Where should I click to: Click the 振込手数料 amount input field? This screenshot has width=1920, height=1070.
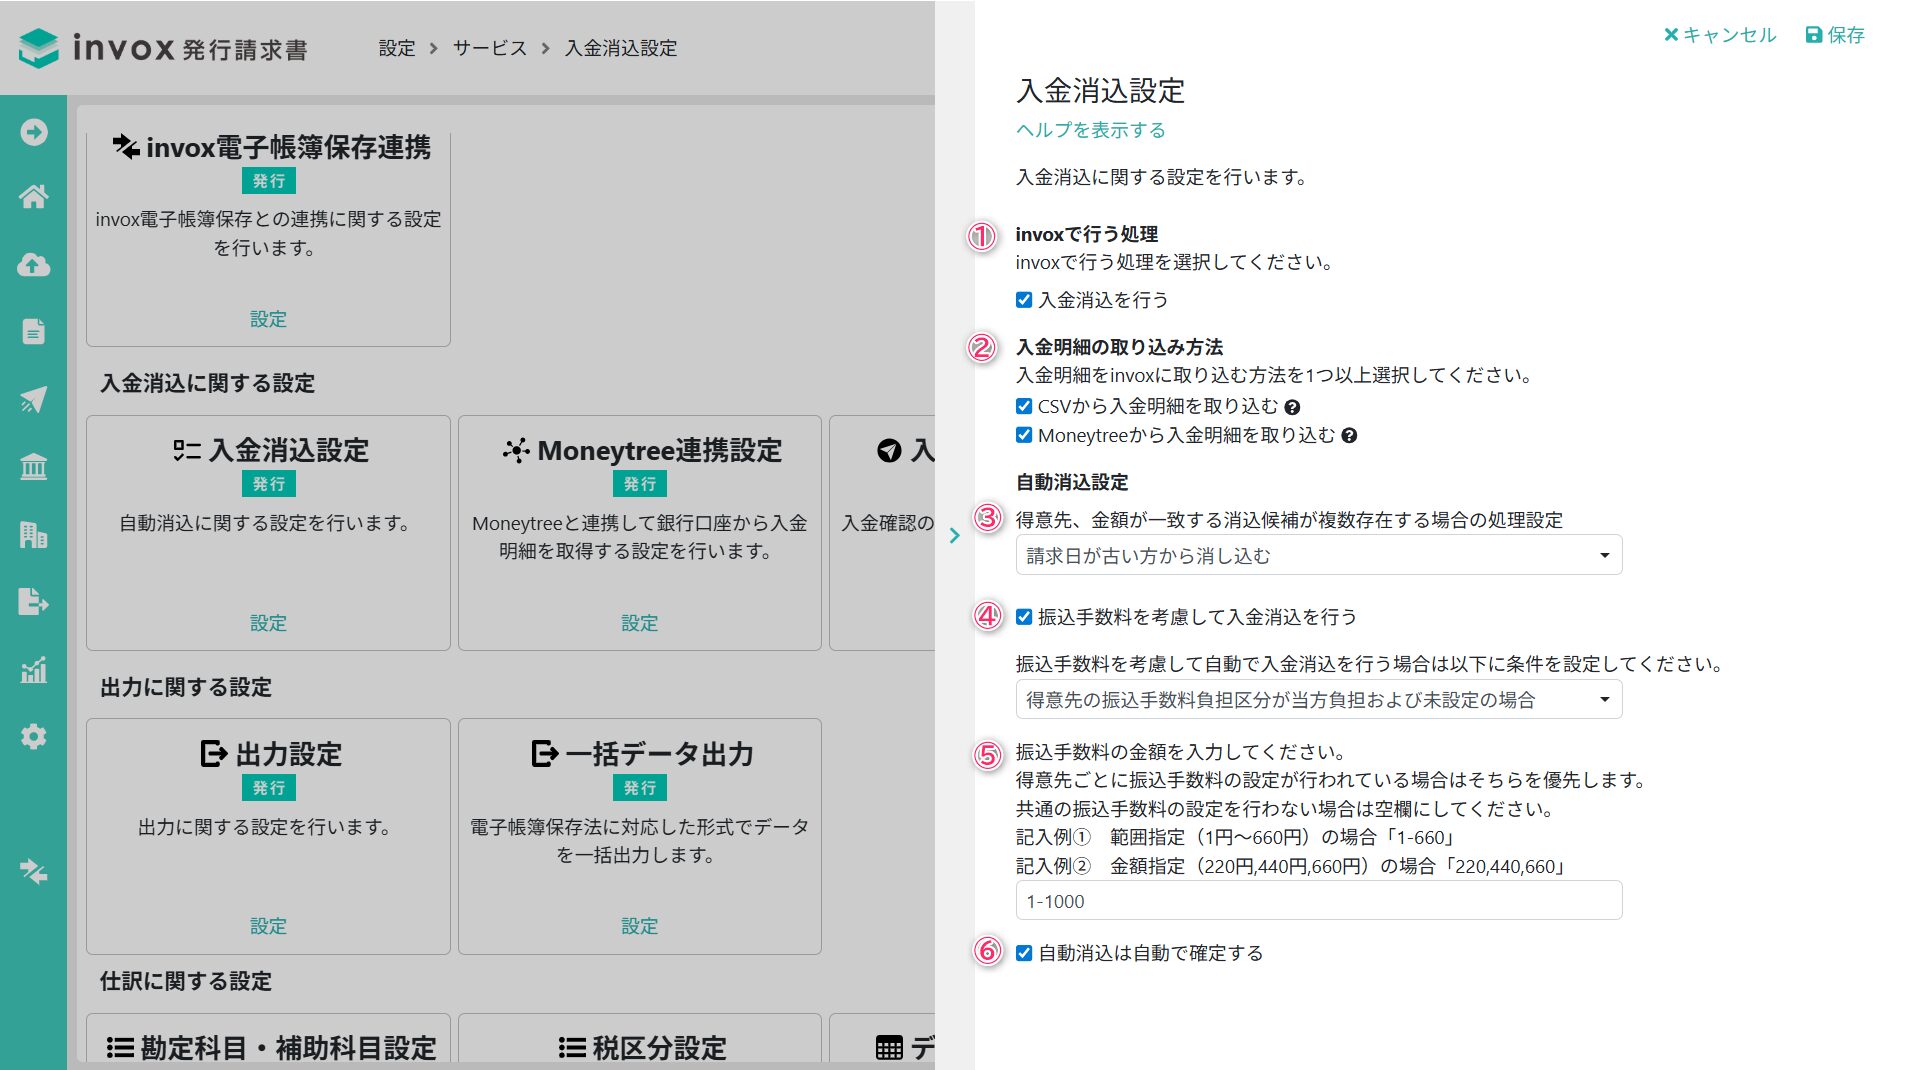pos(1319,900)
